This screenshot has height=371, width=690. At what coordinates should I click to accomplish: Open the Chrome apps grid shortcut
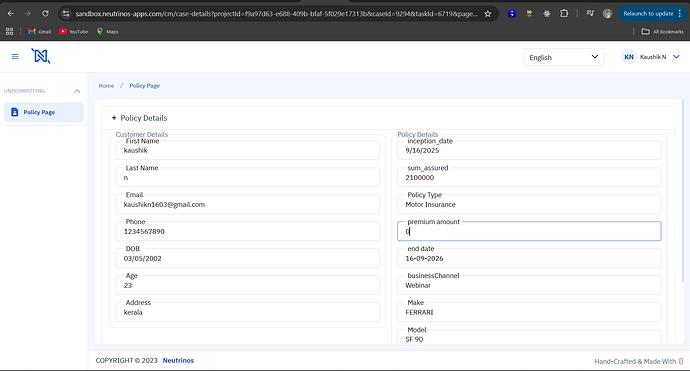pyautogui.click(x=9, y=31)
